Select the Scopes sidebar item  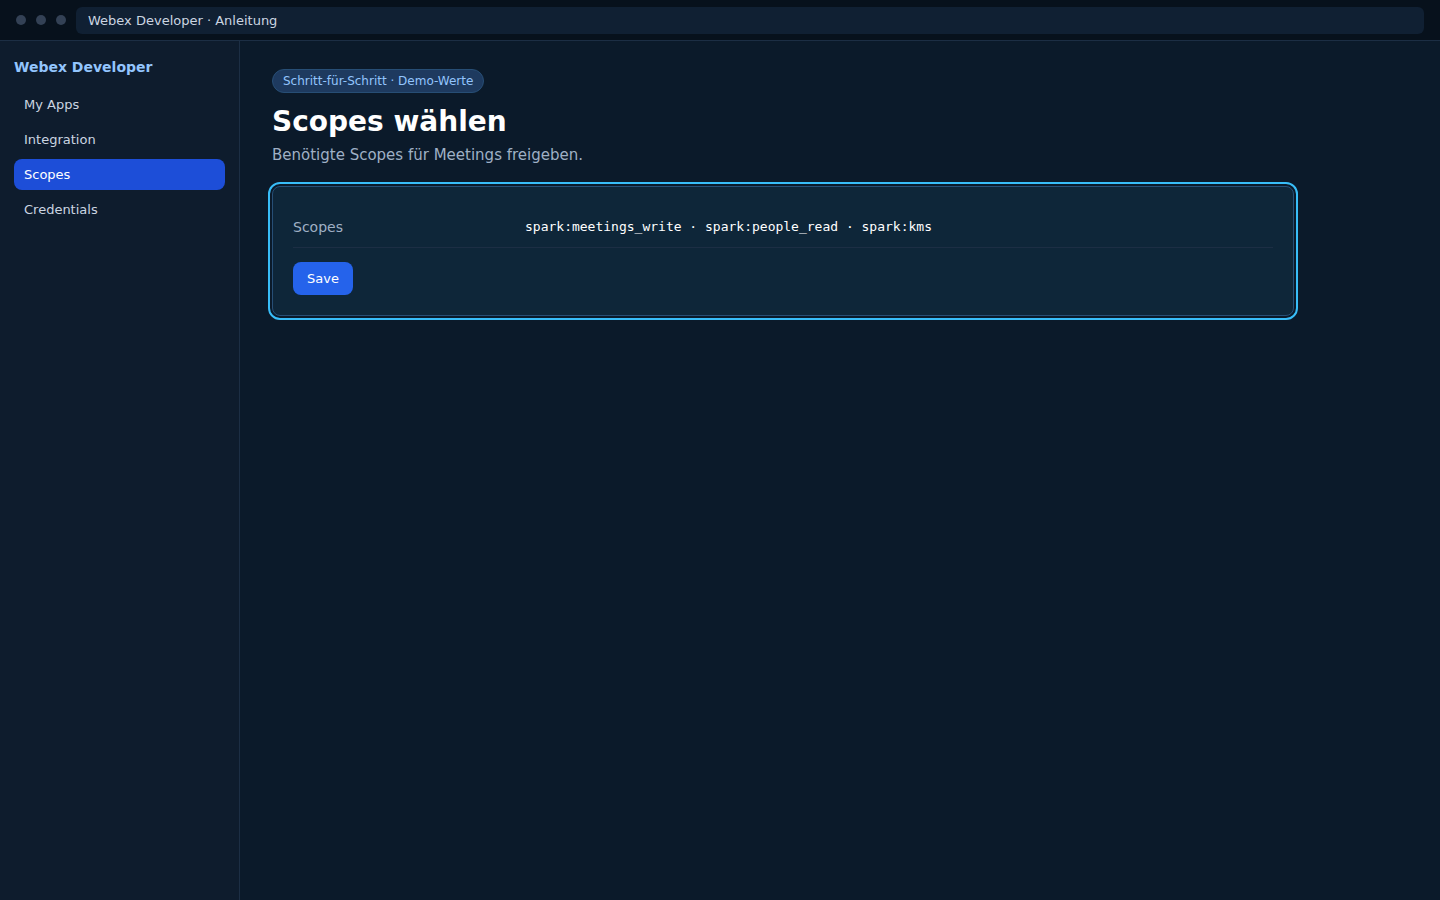pyautogui.click(x=119, y=175)
